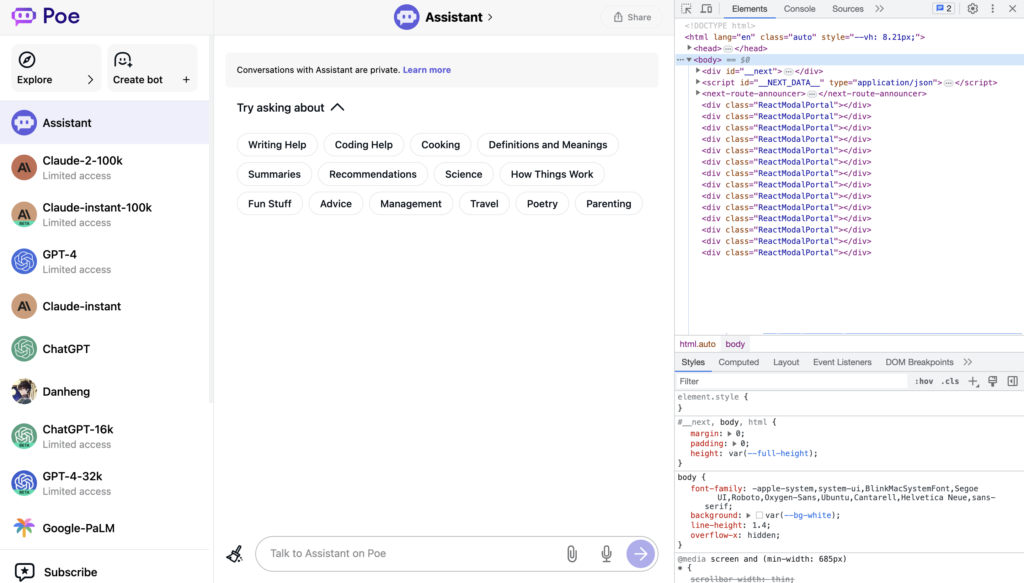1024x583 pixels.
Task: Click the background color swatch in body styles
Action: (759, 516)
